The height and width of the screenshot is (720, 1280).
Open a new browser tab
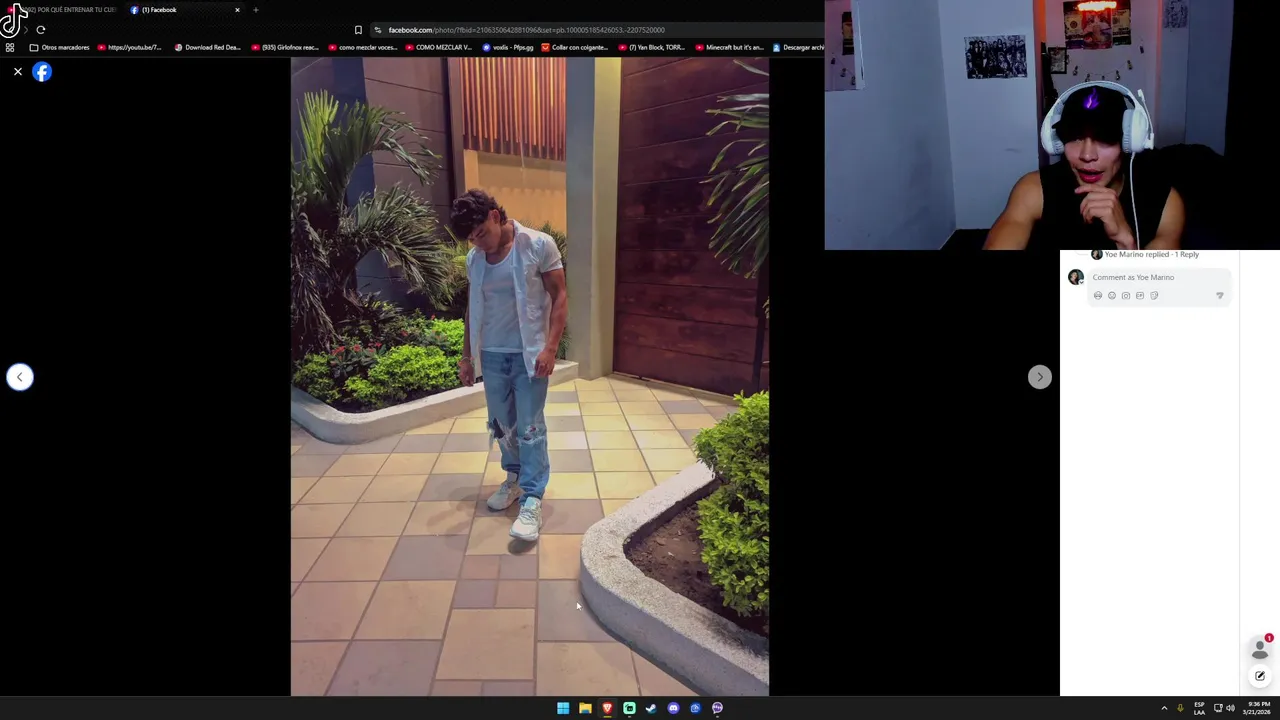click(255, 10)
